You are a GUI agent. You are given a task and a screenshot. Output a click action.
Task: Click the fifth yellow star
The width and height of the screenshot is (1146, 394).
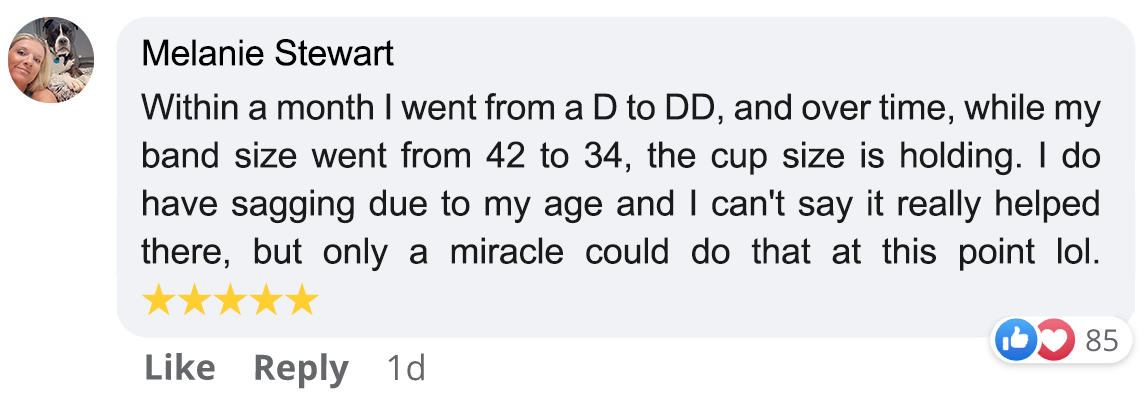[x=301, y=300]
